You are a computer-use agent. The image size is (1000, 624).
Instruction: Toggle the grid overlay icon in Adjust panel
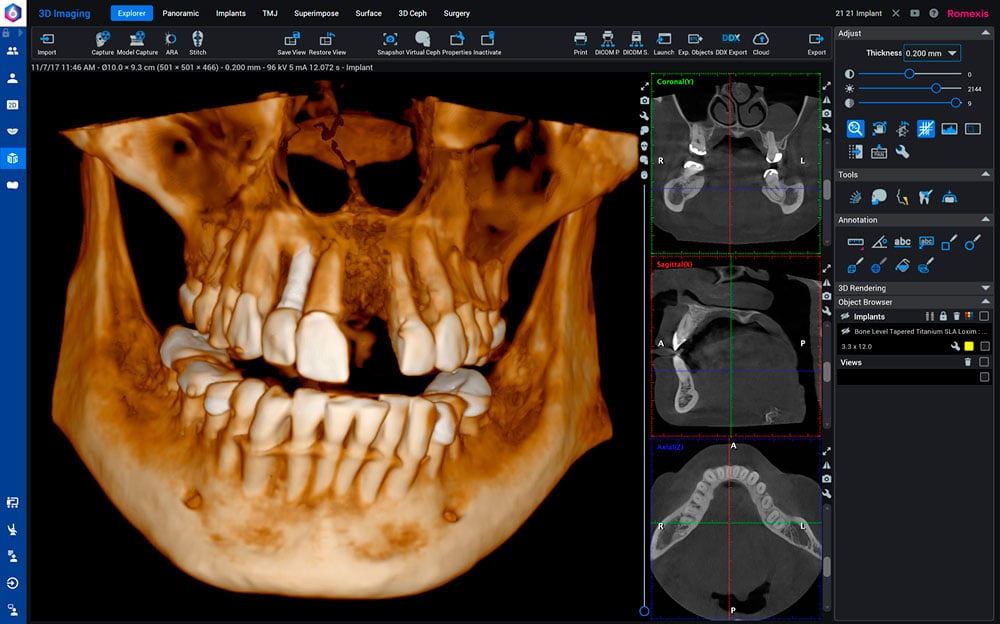coord(925,129)
